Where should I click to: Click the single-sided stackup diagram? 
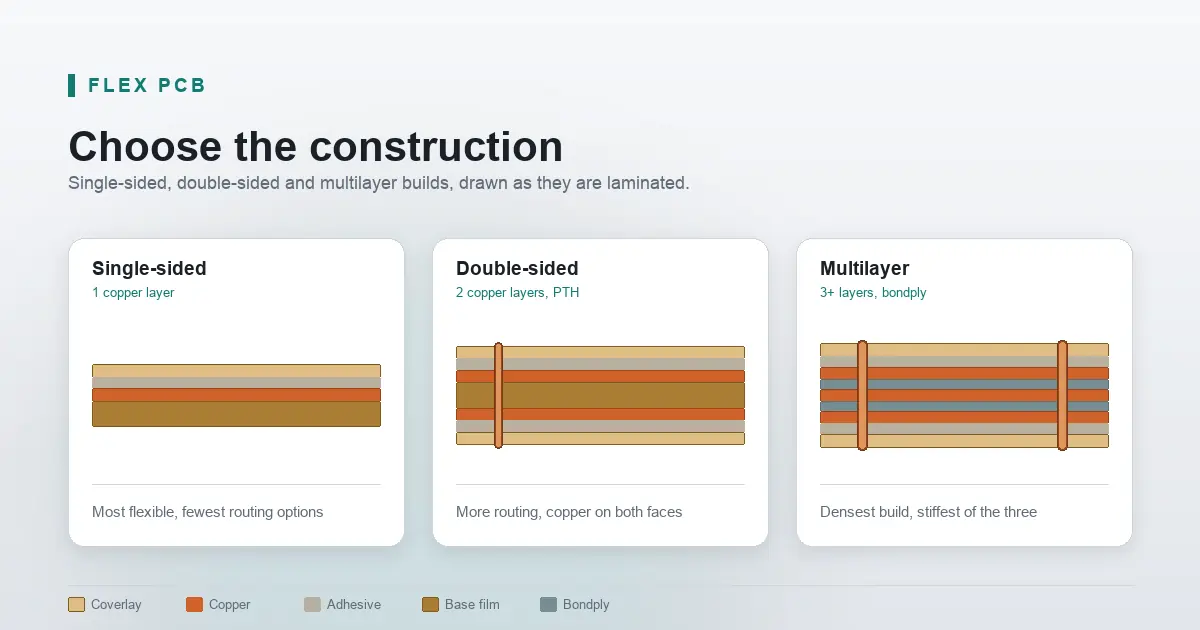click(236, 395)
